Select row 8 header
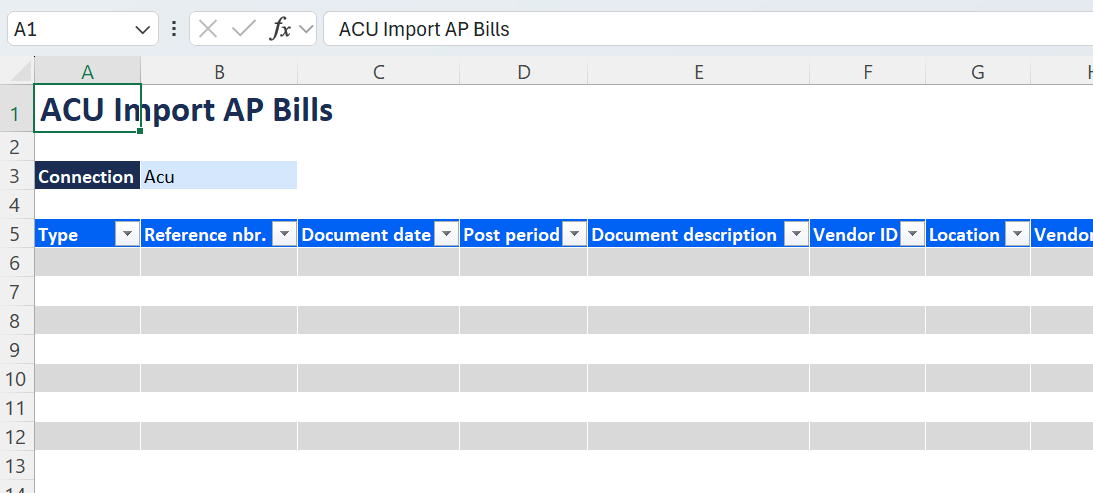Viewport: 1093px width, 493px height. coord(16,321)
